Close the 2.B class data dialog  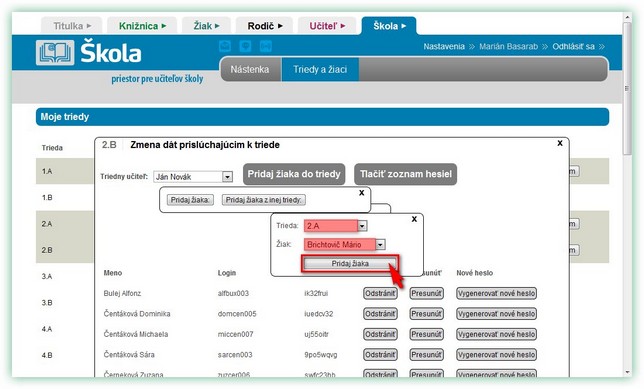pos(560,143)
